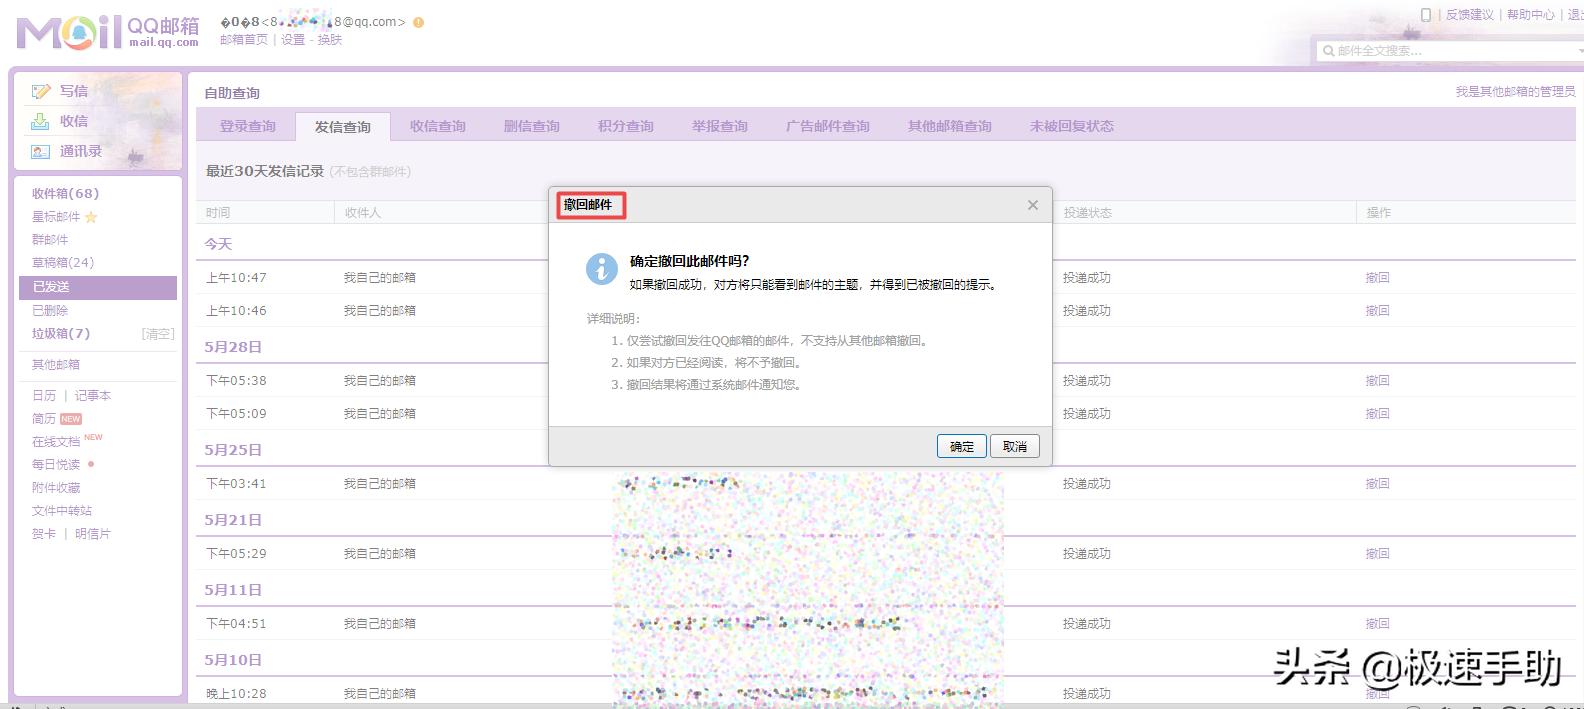Open the 未被回复状态 tab
The image size is (1584, 709).
[x=1072, y=126]
